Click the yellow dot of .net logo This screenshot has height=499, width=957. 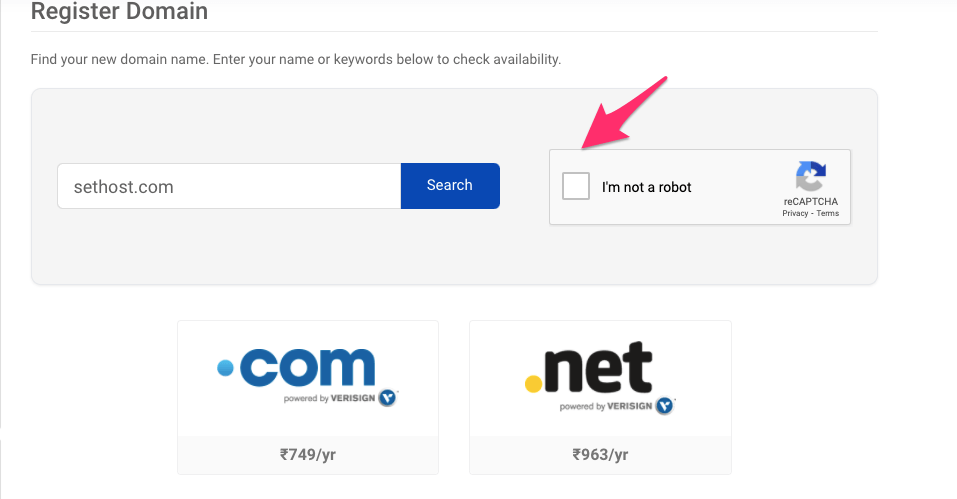pyautogui.click(x=534, y=382)
